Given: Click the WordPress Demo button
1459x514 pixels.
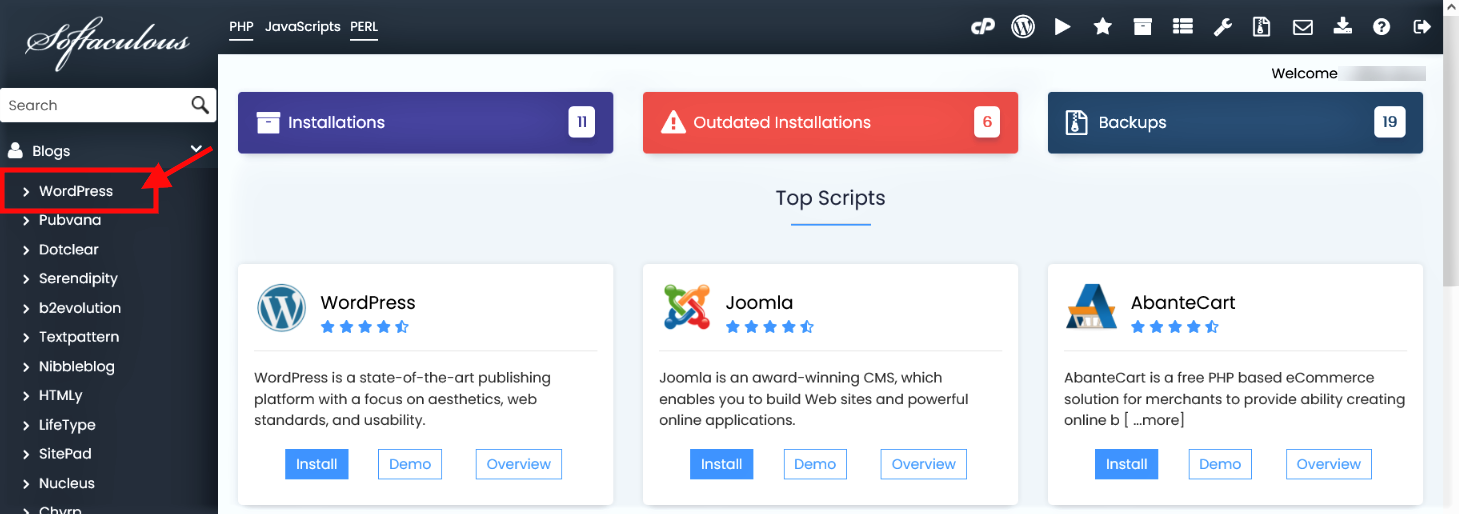Looking at the screenshot, I should click(410, 464).
